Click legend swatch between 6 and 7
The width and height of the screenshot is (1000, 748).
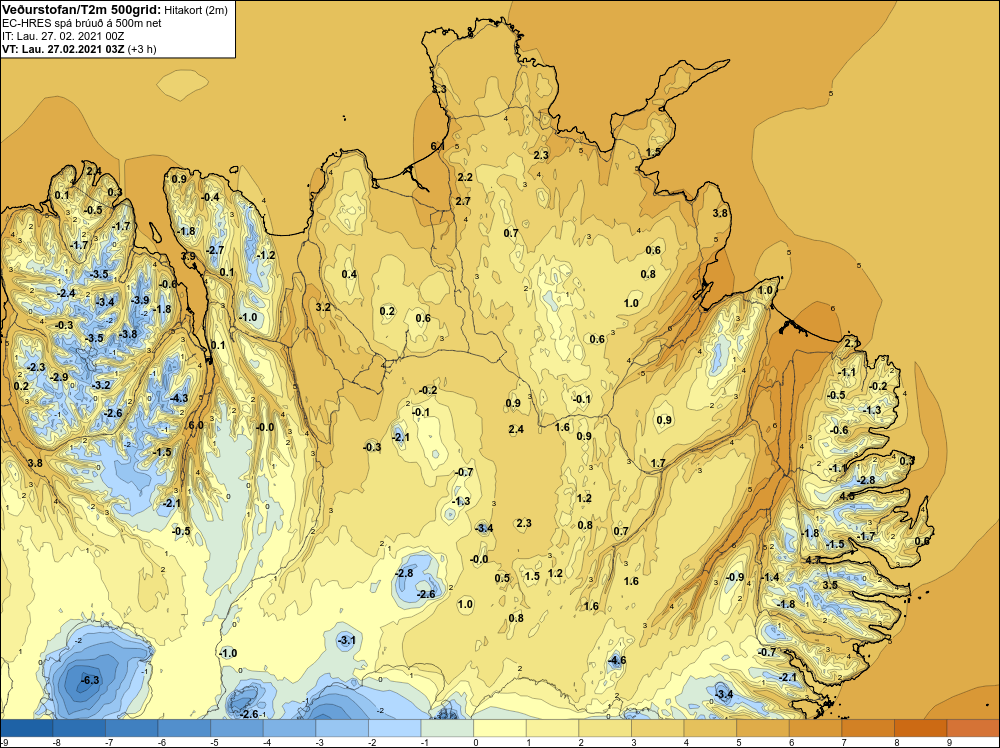[815, 728]
